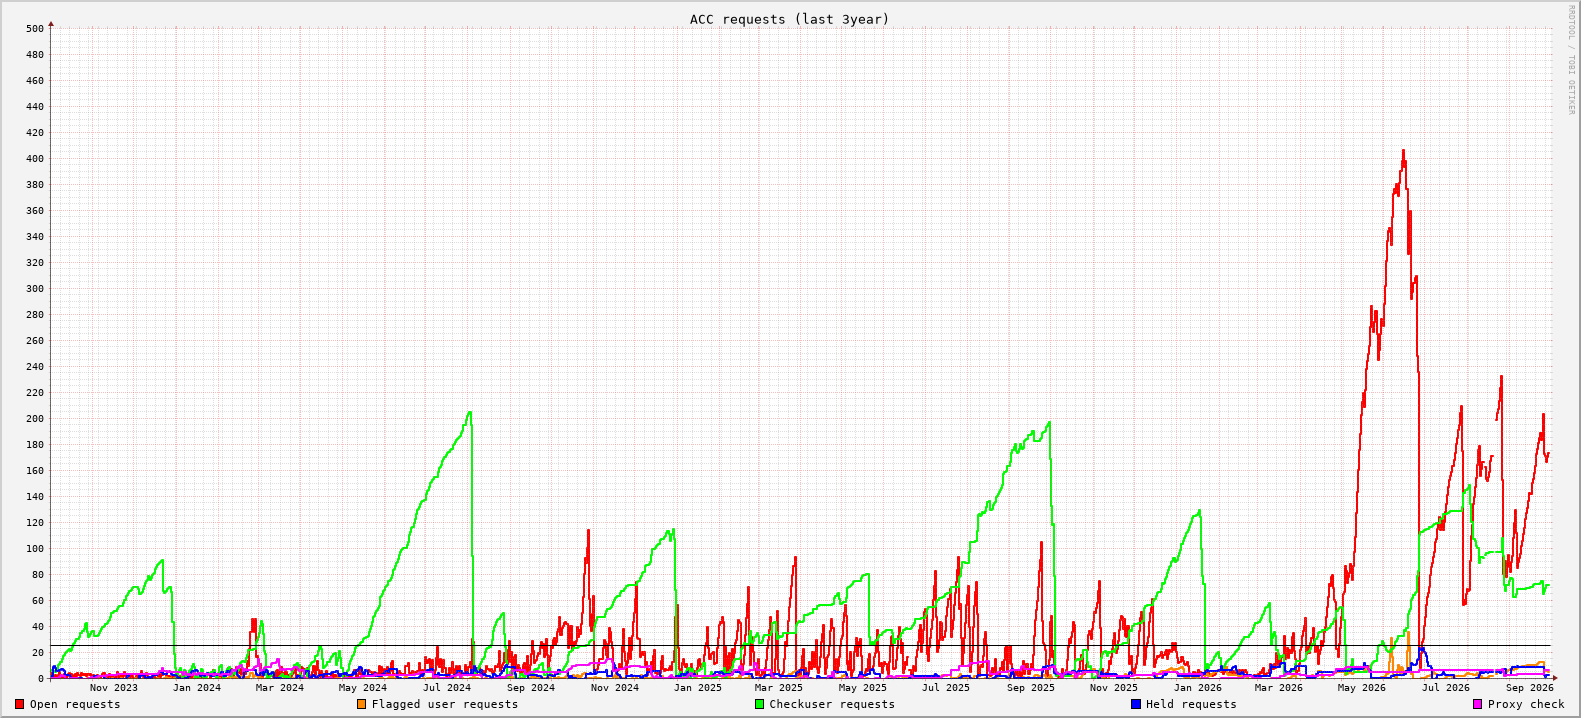Viewport: 1581px width, 718px height.
Task: Click the Sep 2025 x-axis label
Action: coord(1031,688)
